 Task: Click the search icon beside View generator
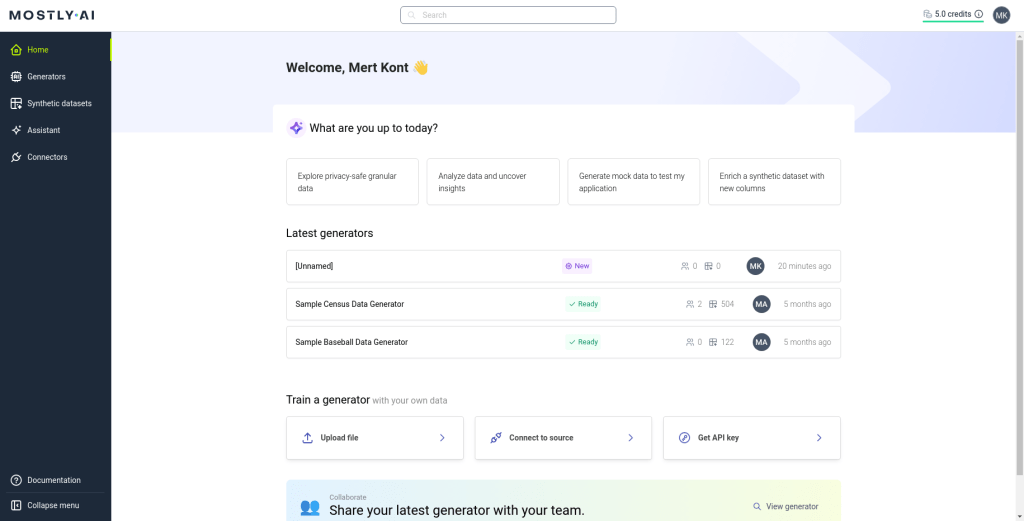(x=757, y=507)
